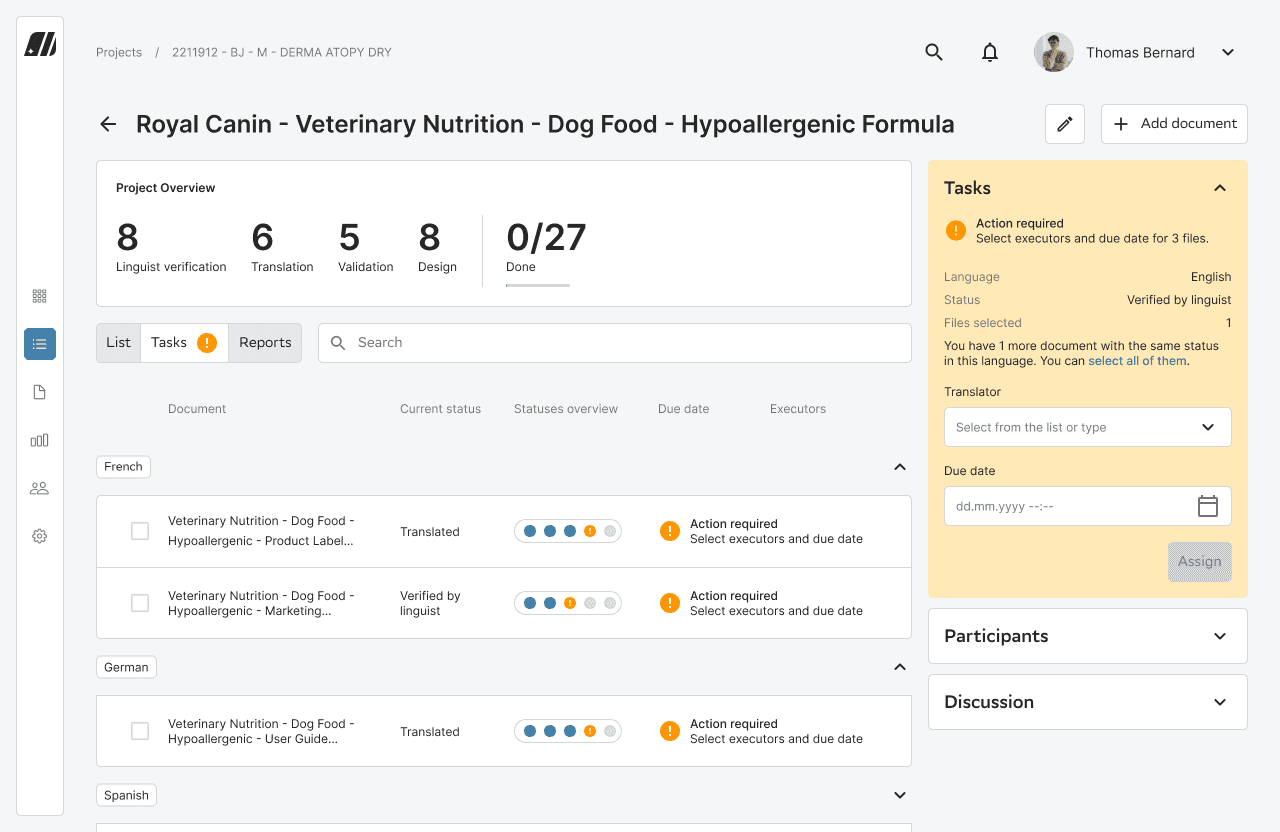Click Add document button

(1174, 124)
